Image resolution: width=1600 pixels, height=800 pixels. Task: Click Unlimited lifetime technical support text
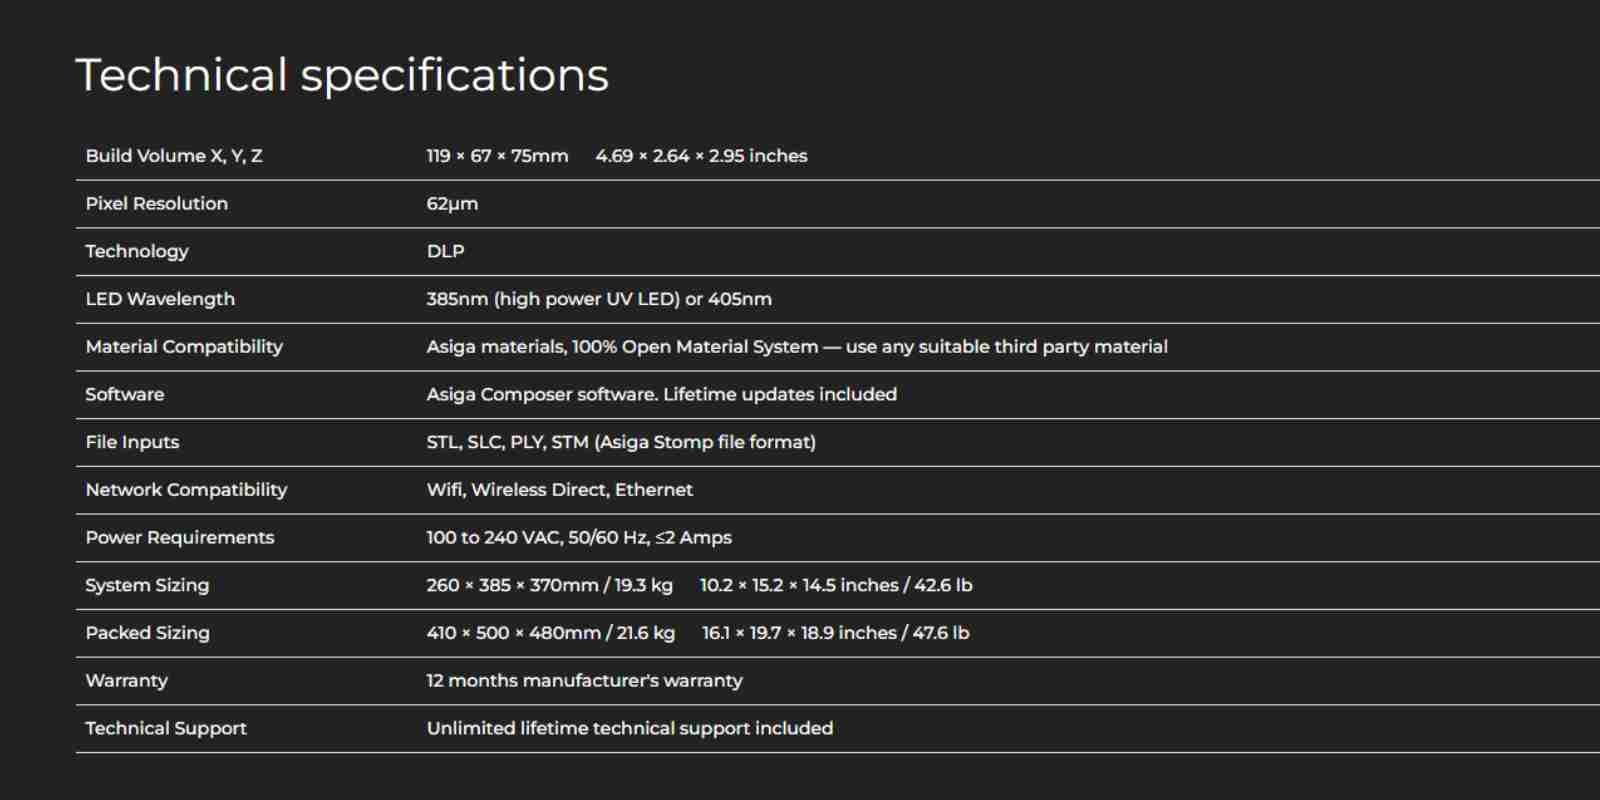pyautogui.click(x=630, y=729)
